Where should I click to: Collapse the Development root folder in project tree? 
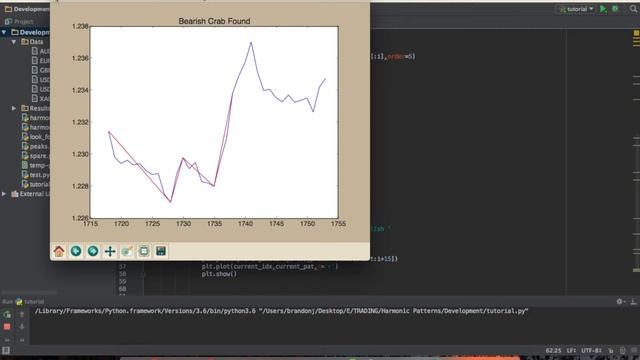pos(4,32)
